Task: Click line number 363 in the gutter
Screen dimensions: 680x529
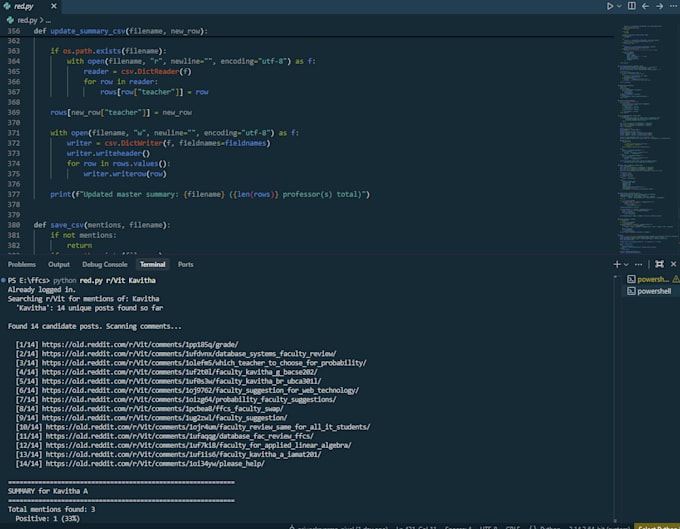Action: (14, 51)
